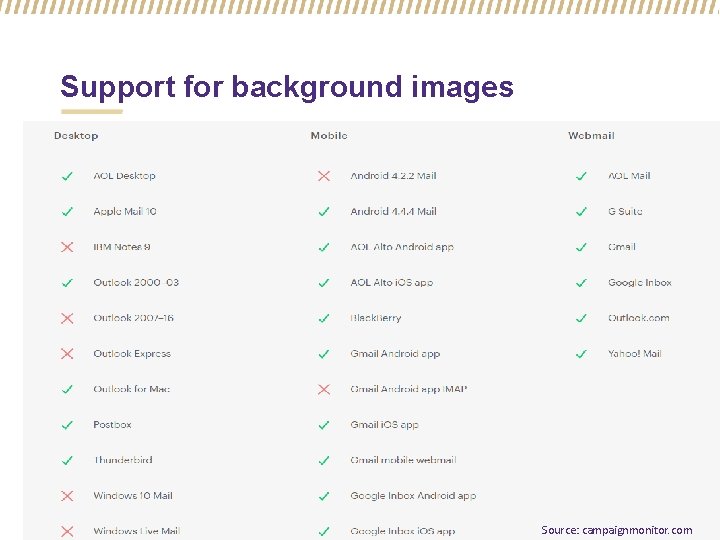The width and height of the screenshot is (720, 540).
Task: Click the Gmail Android app IMAP text
Action: pyautogui.click(x=409, y=389)
